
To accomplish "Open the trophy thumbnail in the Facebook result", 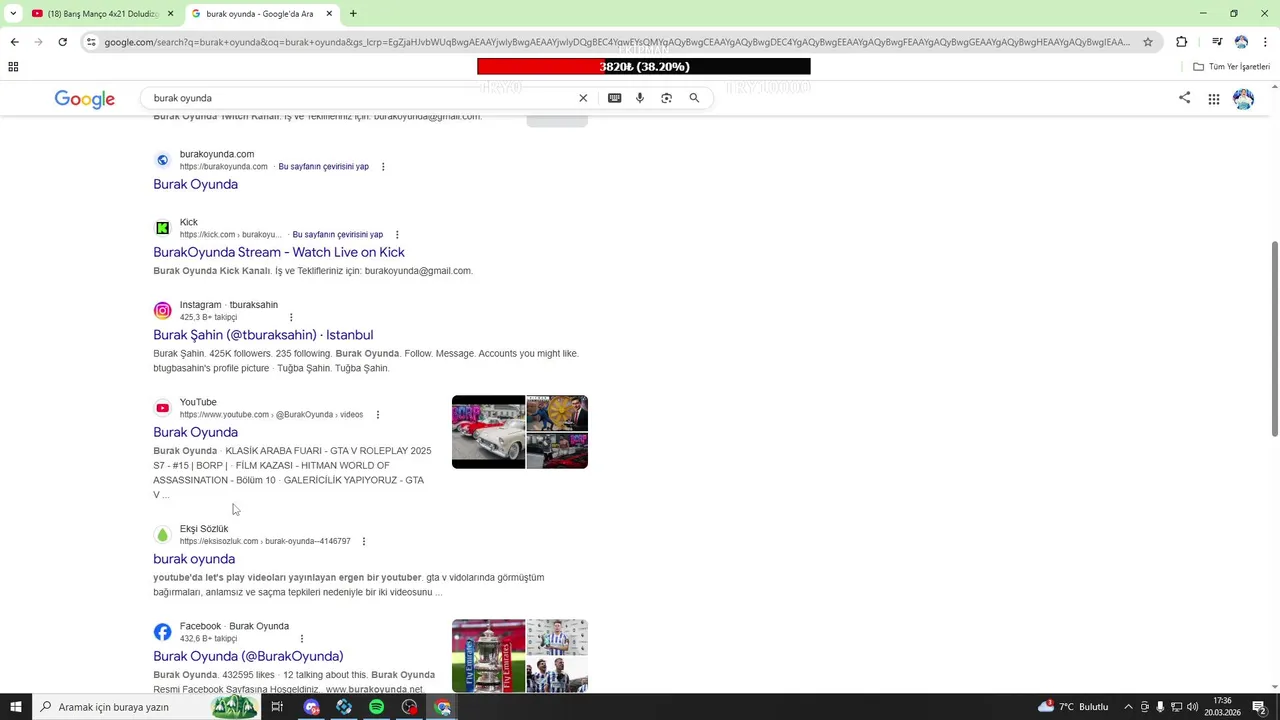I will [x=488, y=656].
